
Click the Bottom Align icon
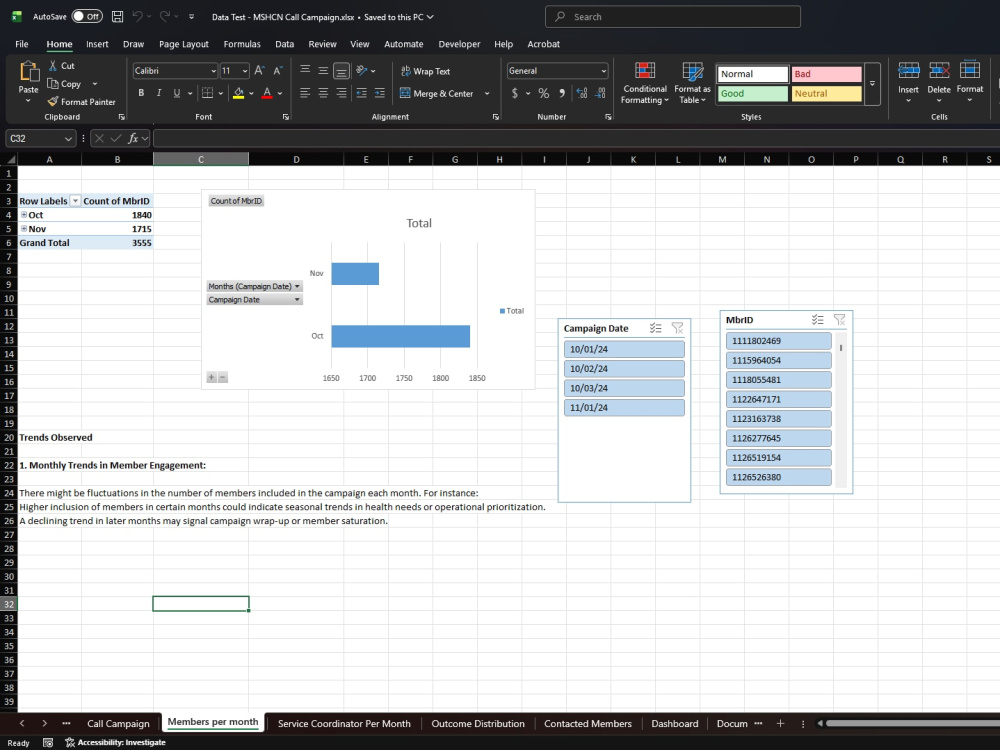tap(341, 71)
